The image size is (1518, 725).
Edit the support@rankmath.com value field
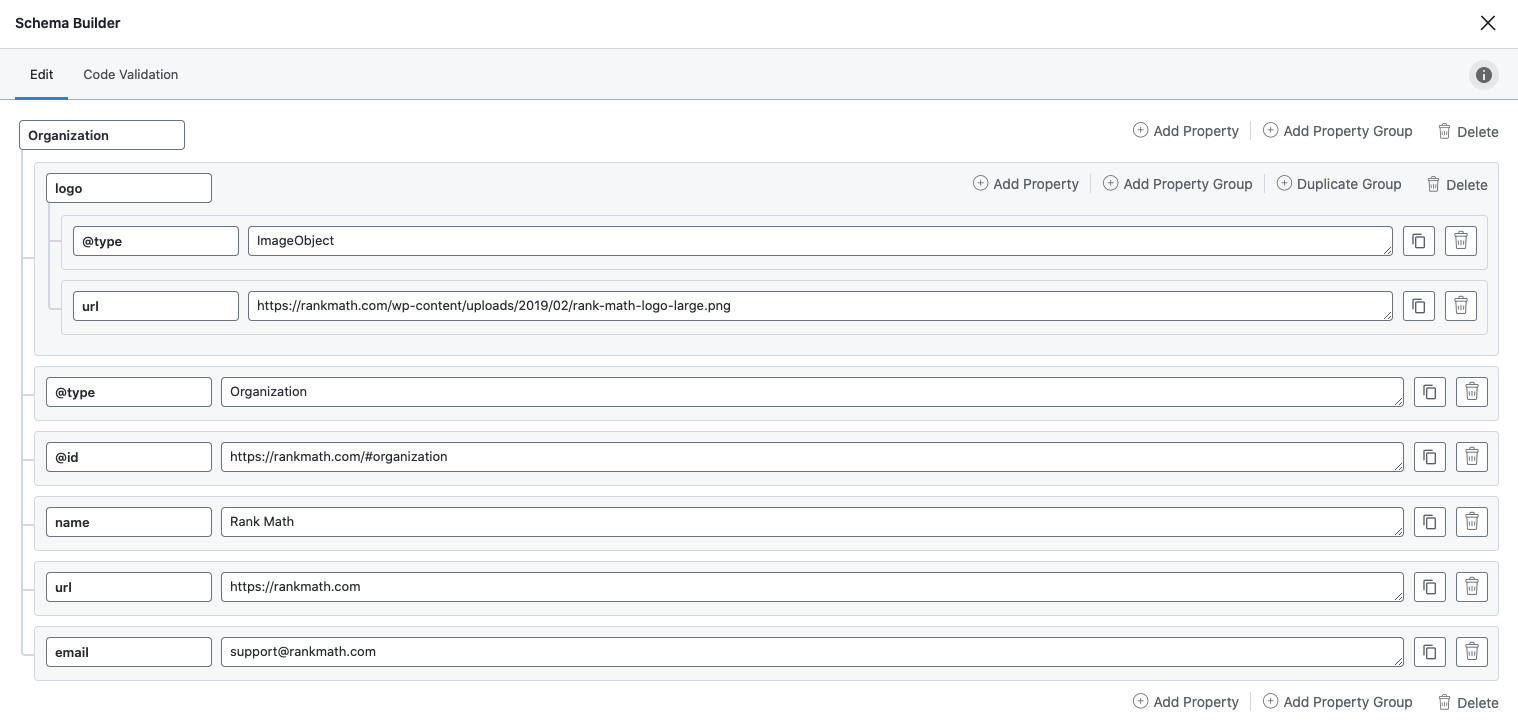click(812, 652)
